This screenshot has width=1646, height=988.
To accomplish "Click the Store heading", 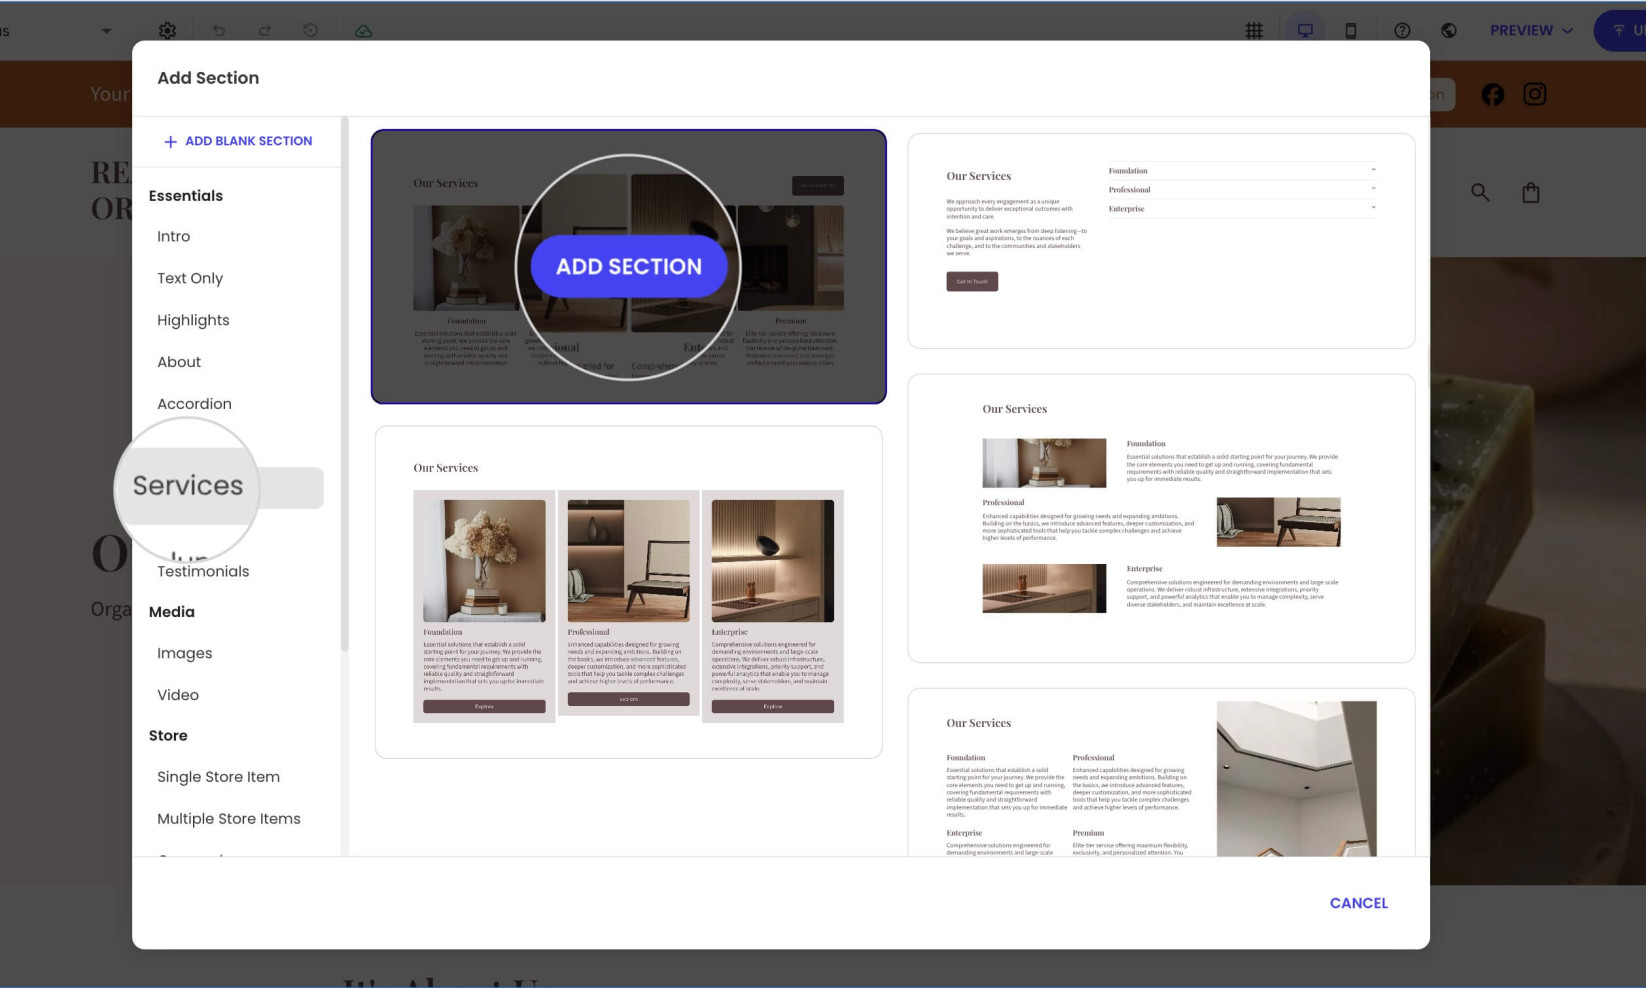I will 168,736.
